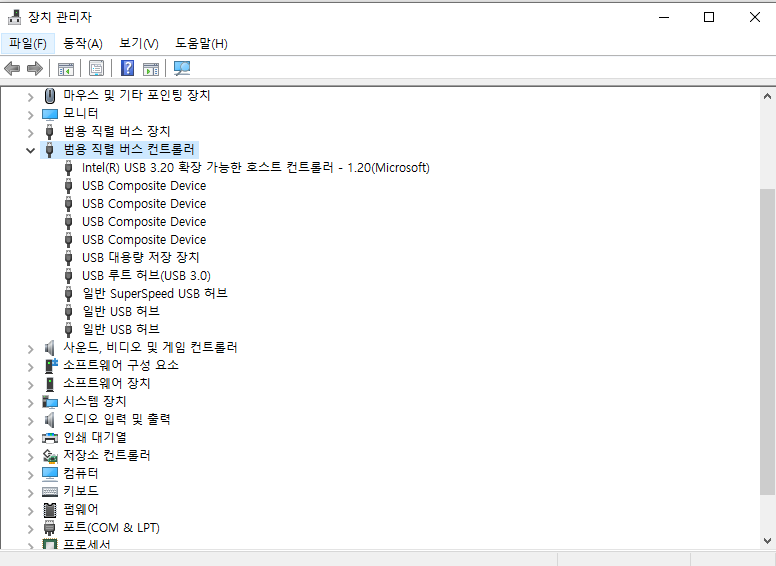The height and width of the screenshot is (566, 776).
Task: Click the computer icon beside 컴퓨터
Action: point(49,474)
